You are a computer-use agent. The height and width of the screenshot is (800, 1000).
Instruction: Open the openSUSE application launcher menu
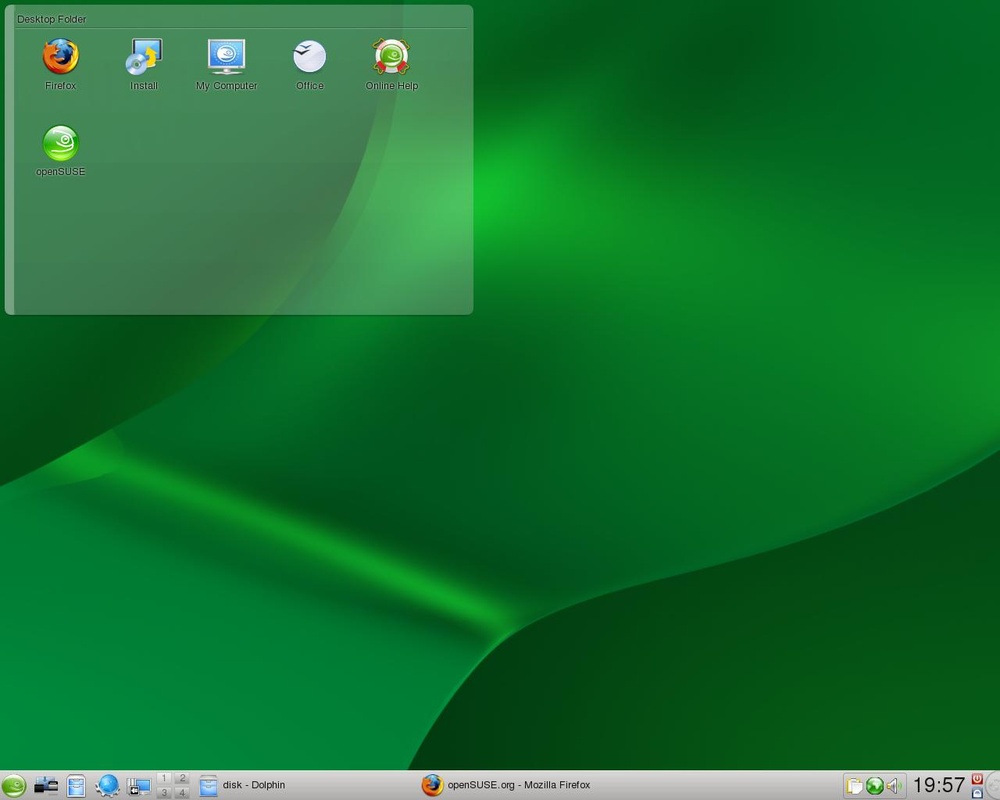pyautogui.click(x=13, y=785)
